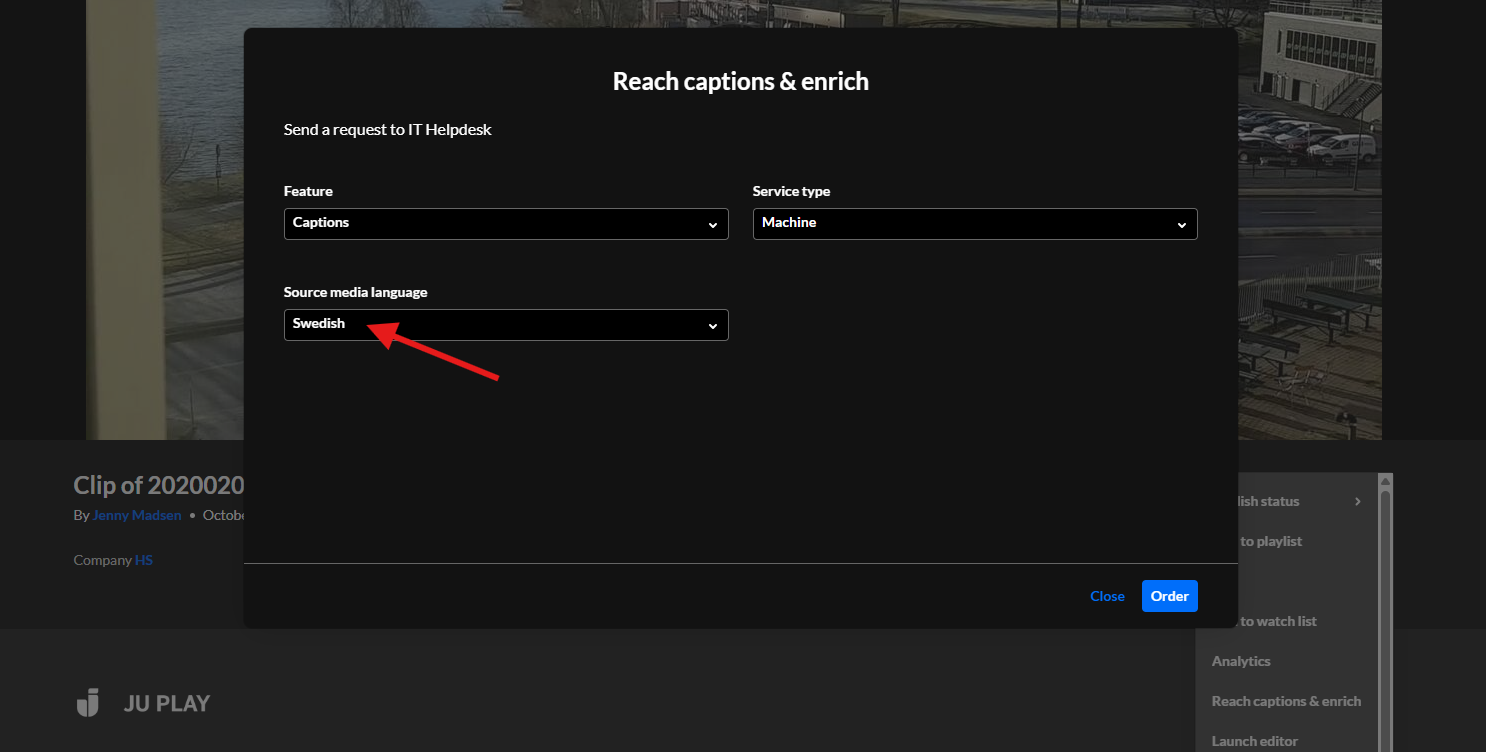The width and height of the screenshot is (1486, 752).
Task: Click the JU logo icon in footer
Action: click(88, 703)
